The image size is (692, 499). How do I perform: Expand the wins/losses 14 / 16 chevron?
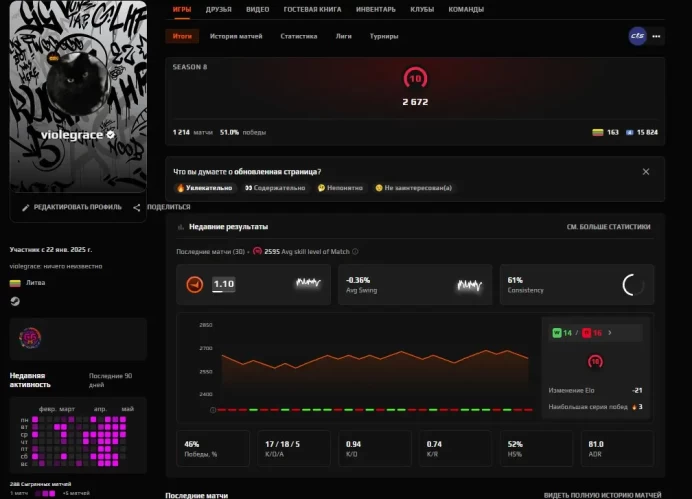(610, 333)
